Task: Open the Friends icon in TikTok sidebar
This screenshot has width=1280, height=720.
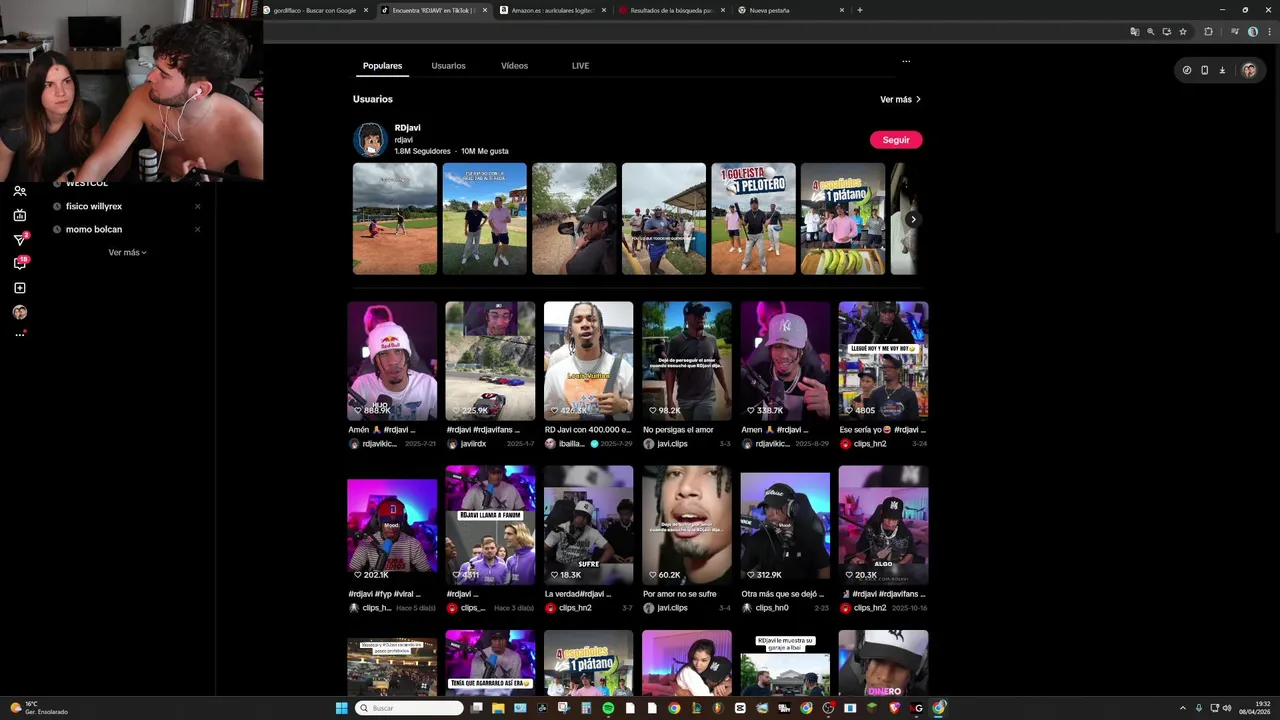Action: tap(19, 191)
